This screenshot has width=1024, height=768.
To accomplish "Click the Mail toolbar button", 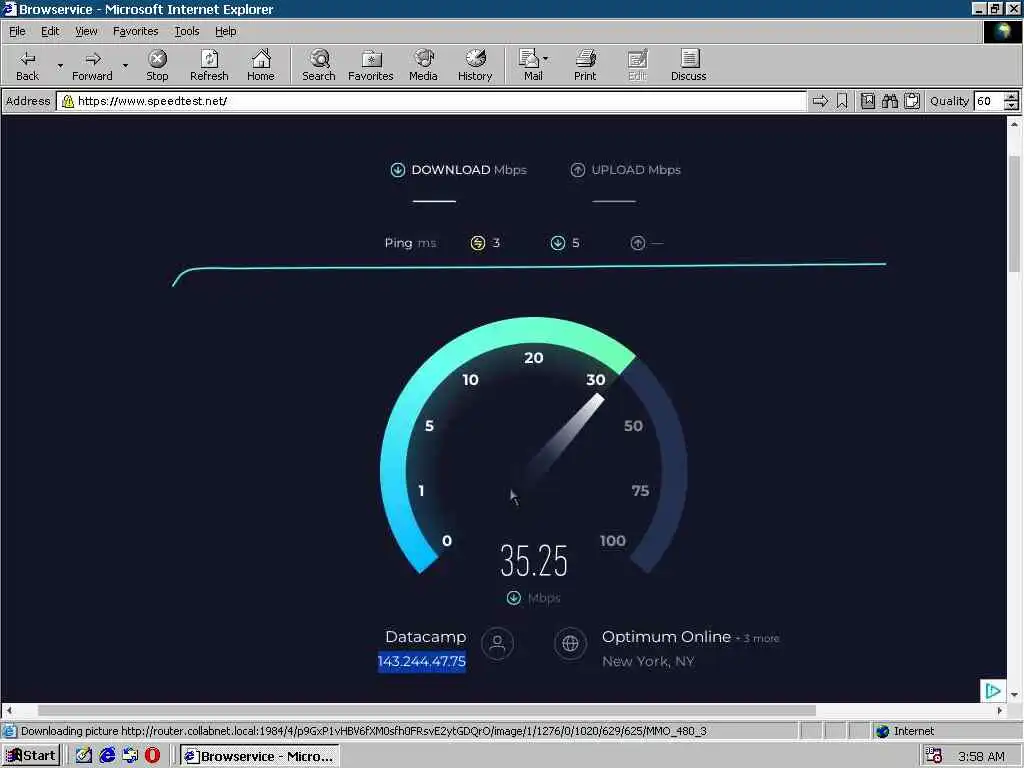I will tap(530, 65).
